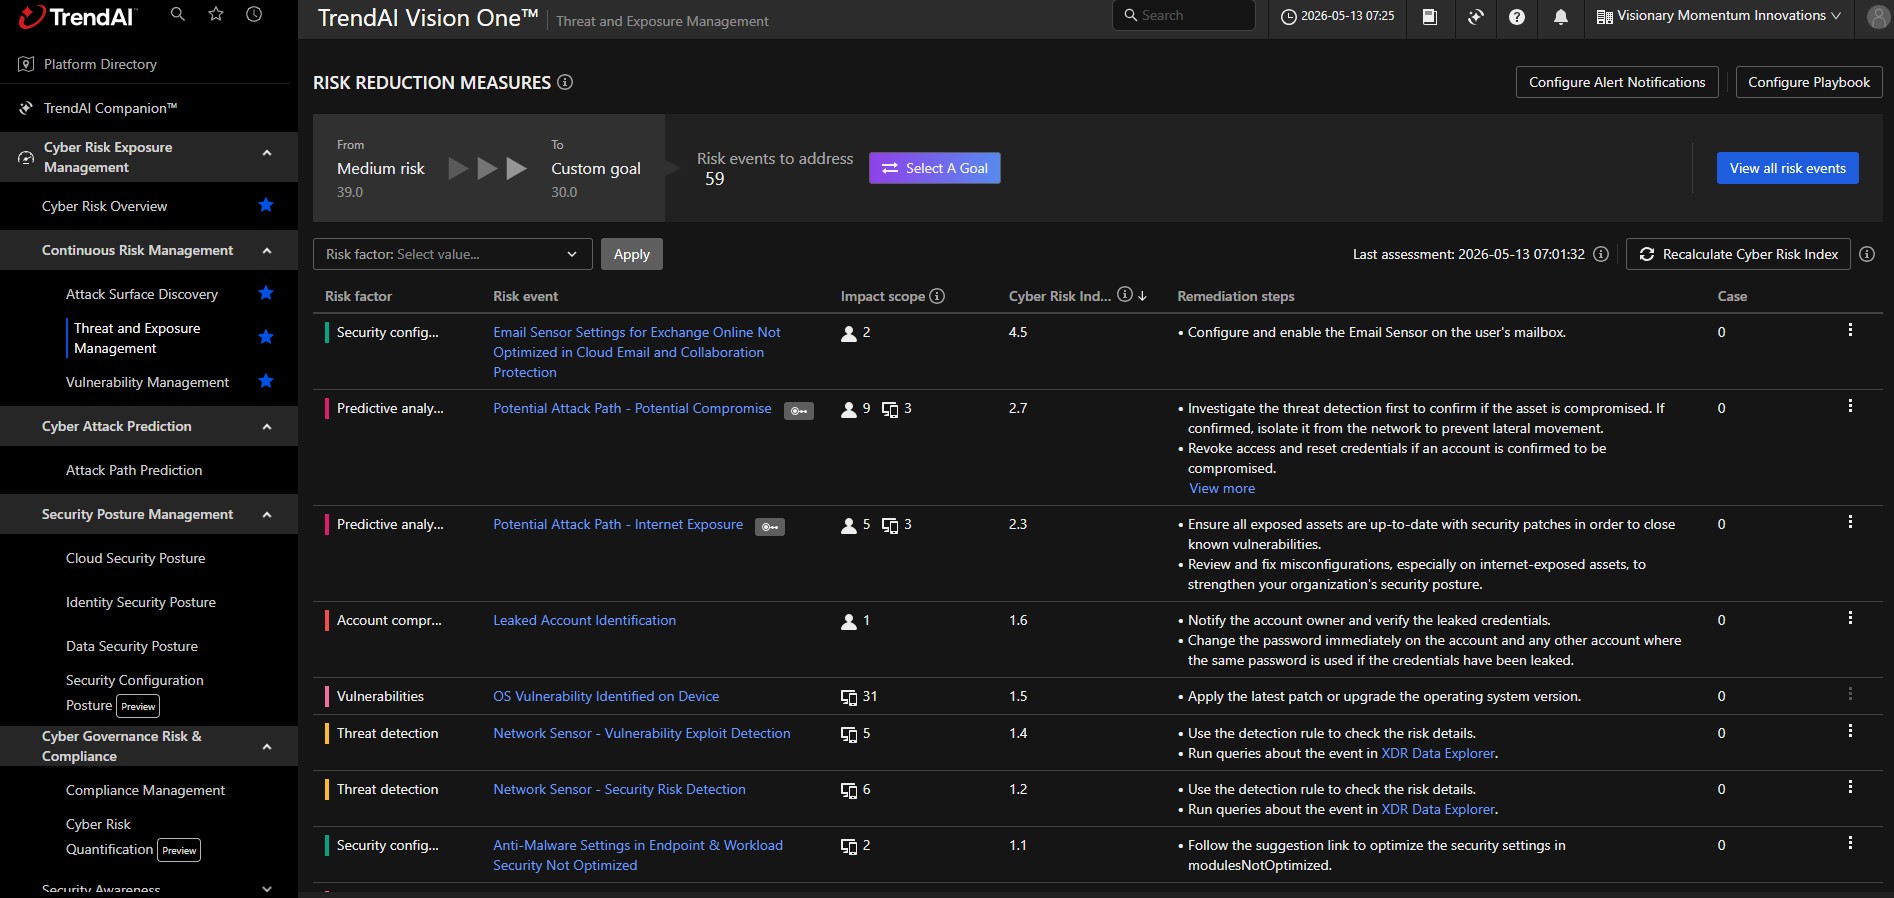Open Anti-Malware Settings Not Optimized link
Screen dimensions: 1894x898
pos(638,855)
